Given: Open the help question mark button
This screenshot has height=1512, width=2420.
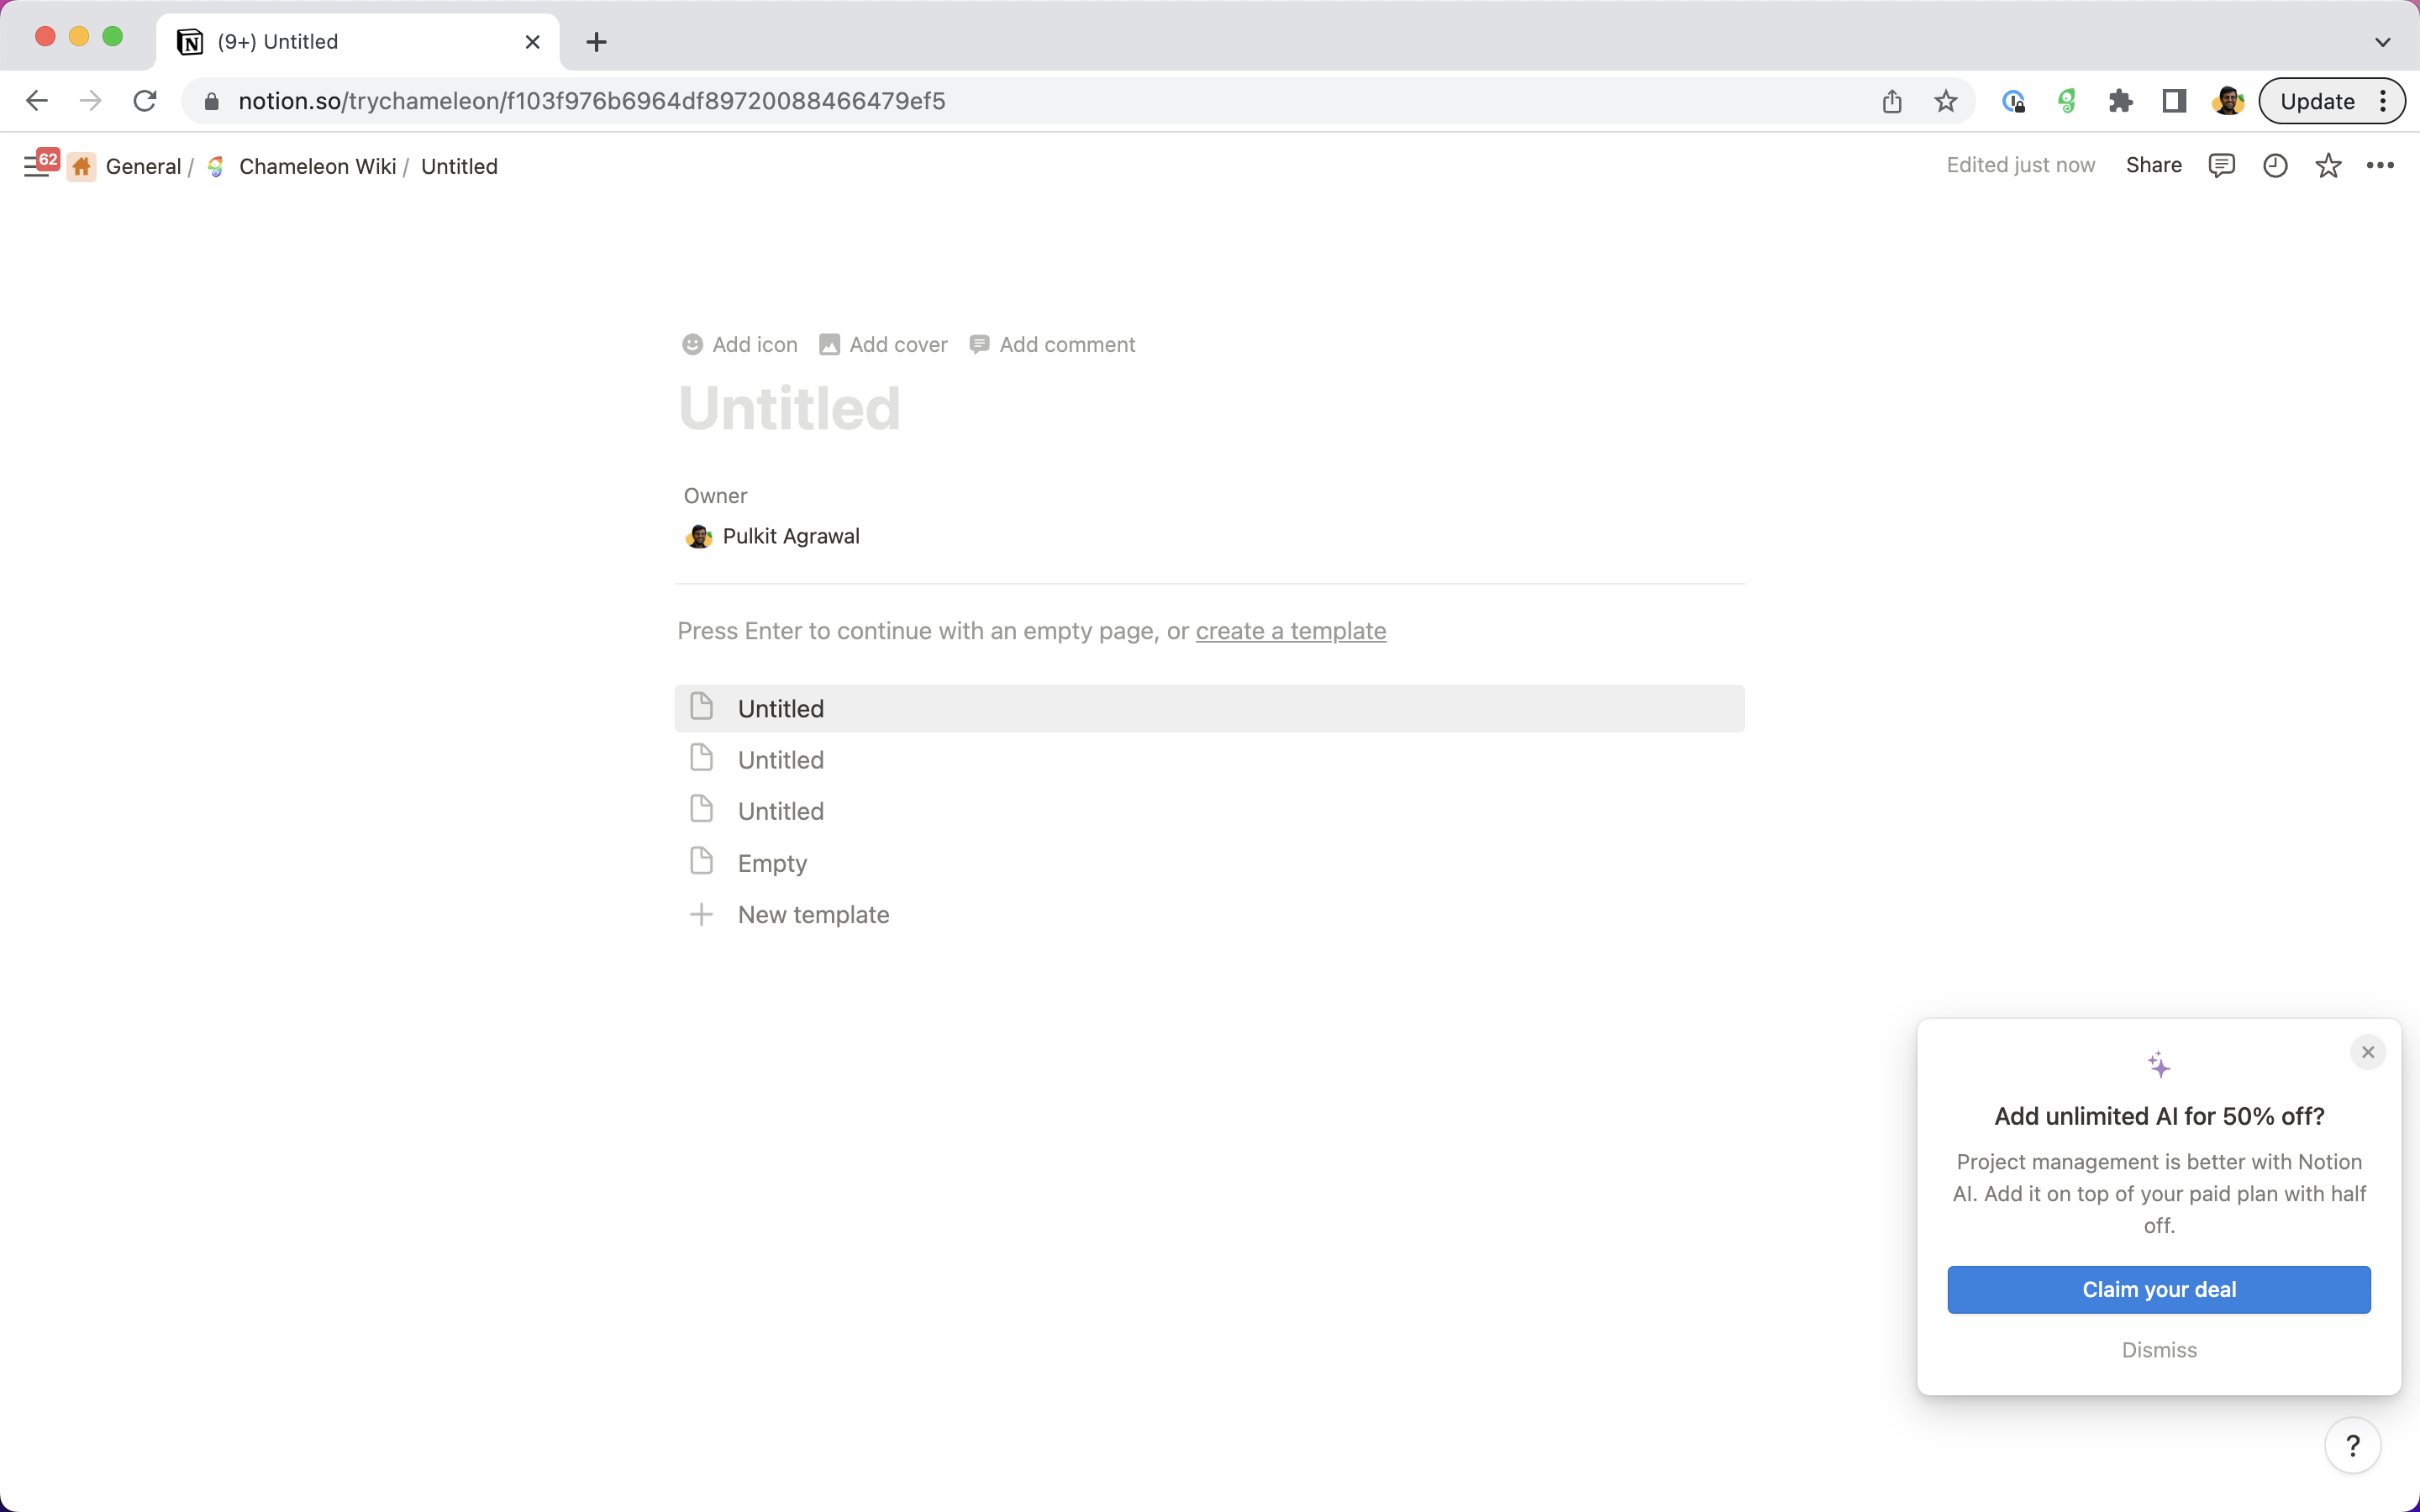Looking at the screenshot, I should [2352, 1445].
